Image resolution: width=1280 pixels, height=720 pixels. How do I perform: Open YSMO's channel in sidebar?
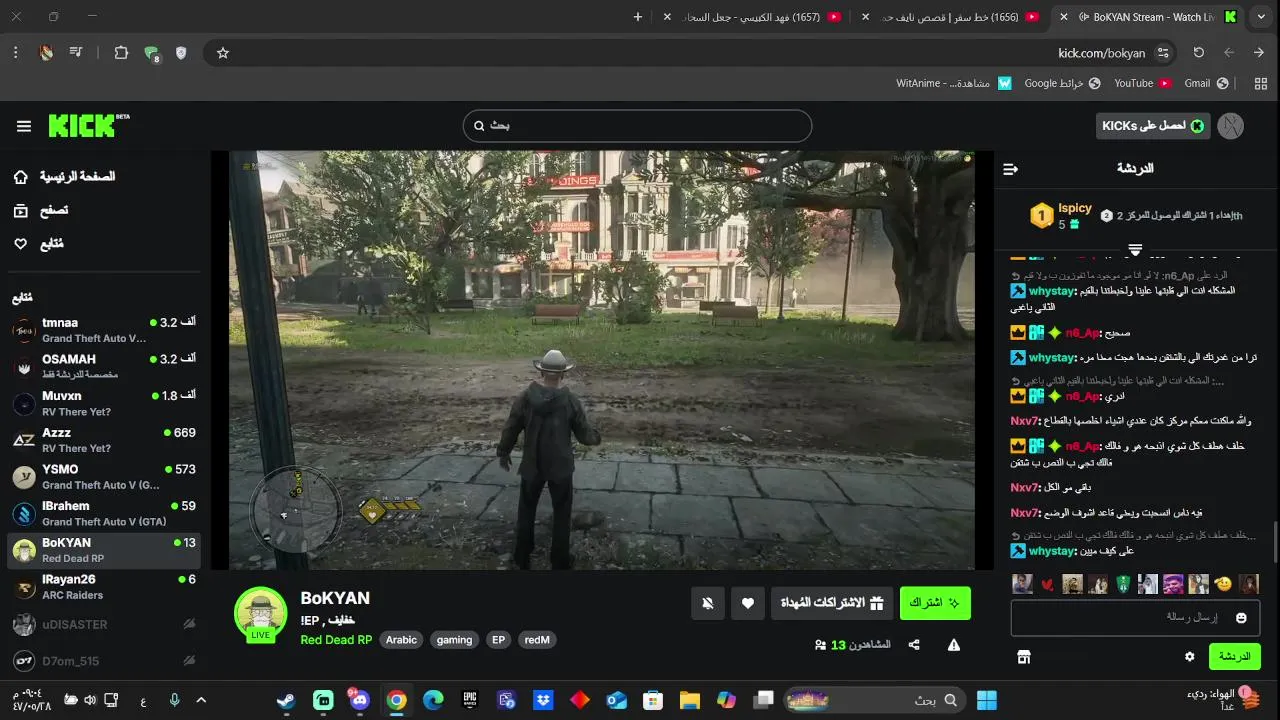tap(104, 476)
